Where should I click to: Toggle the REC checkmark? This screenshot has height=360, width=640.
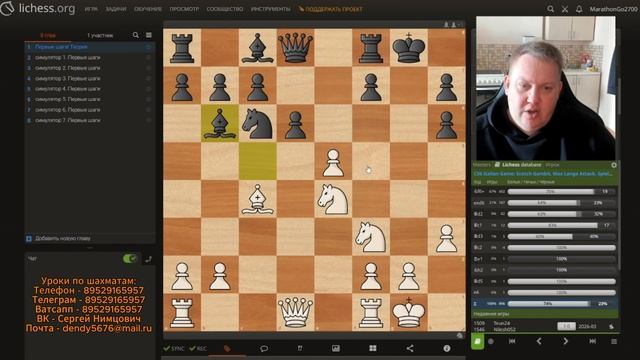tap(198, 349)
